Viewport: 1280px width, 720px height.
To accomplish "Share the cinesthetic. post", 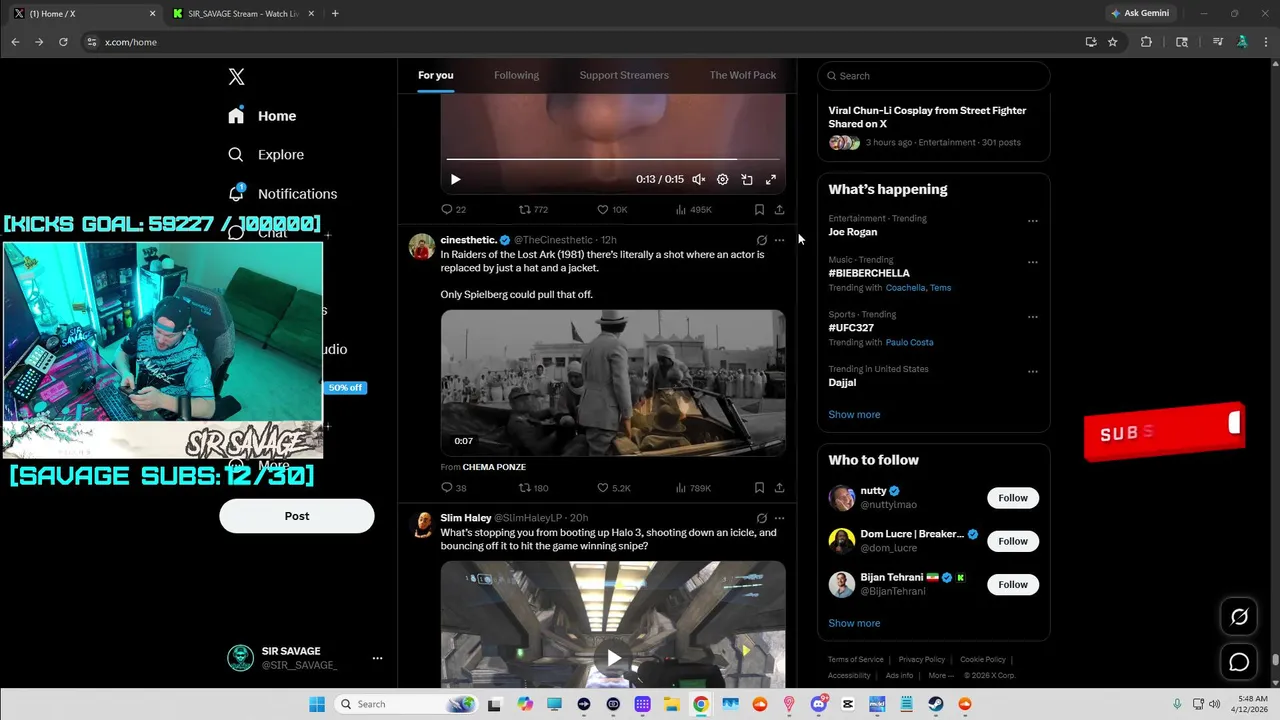I will click(779, 488).
